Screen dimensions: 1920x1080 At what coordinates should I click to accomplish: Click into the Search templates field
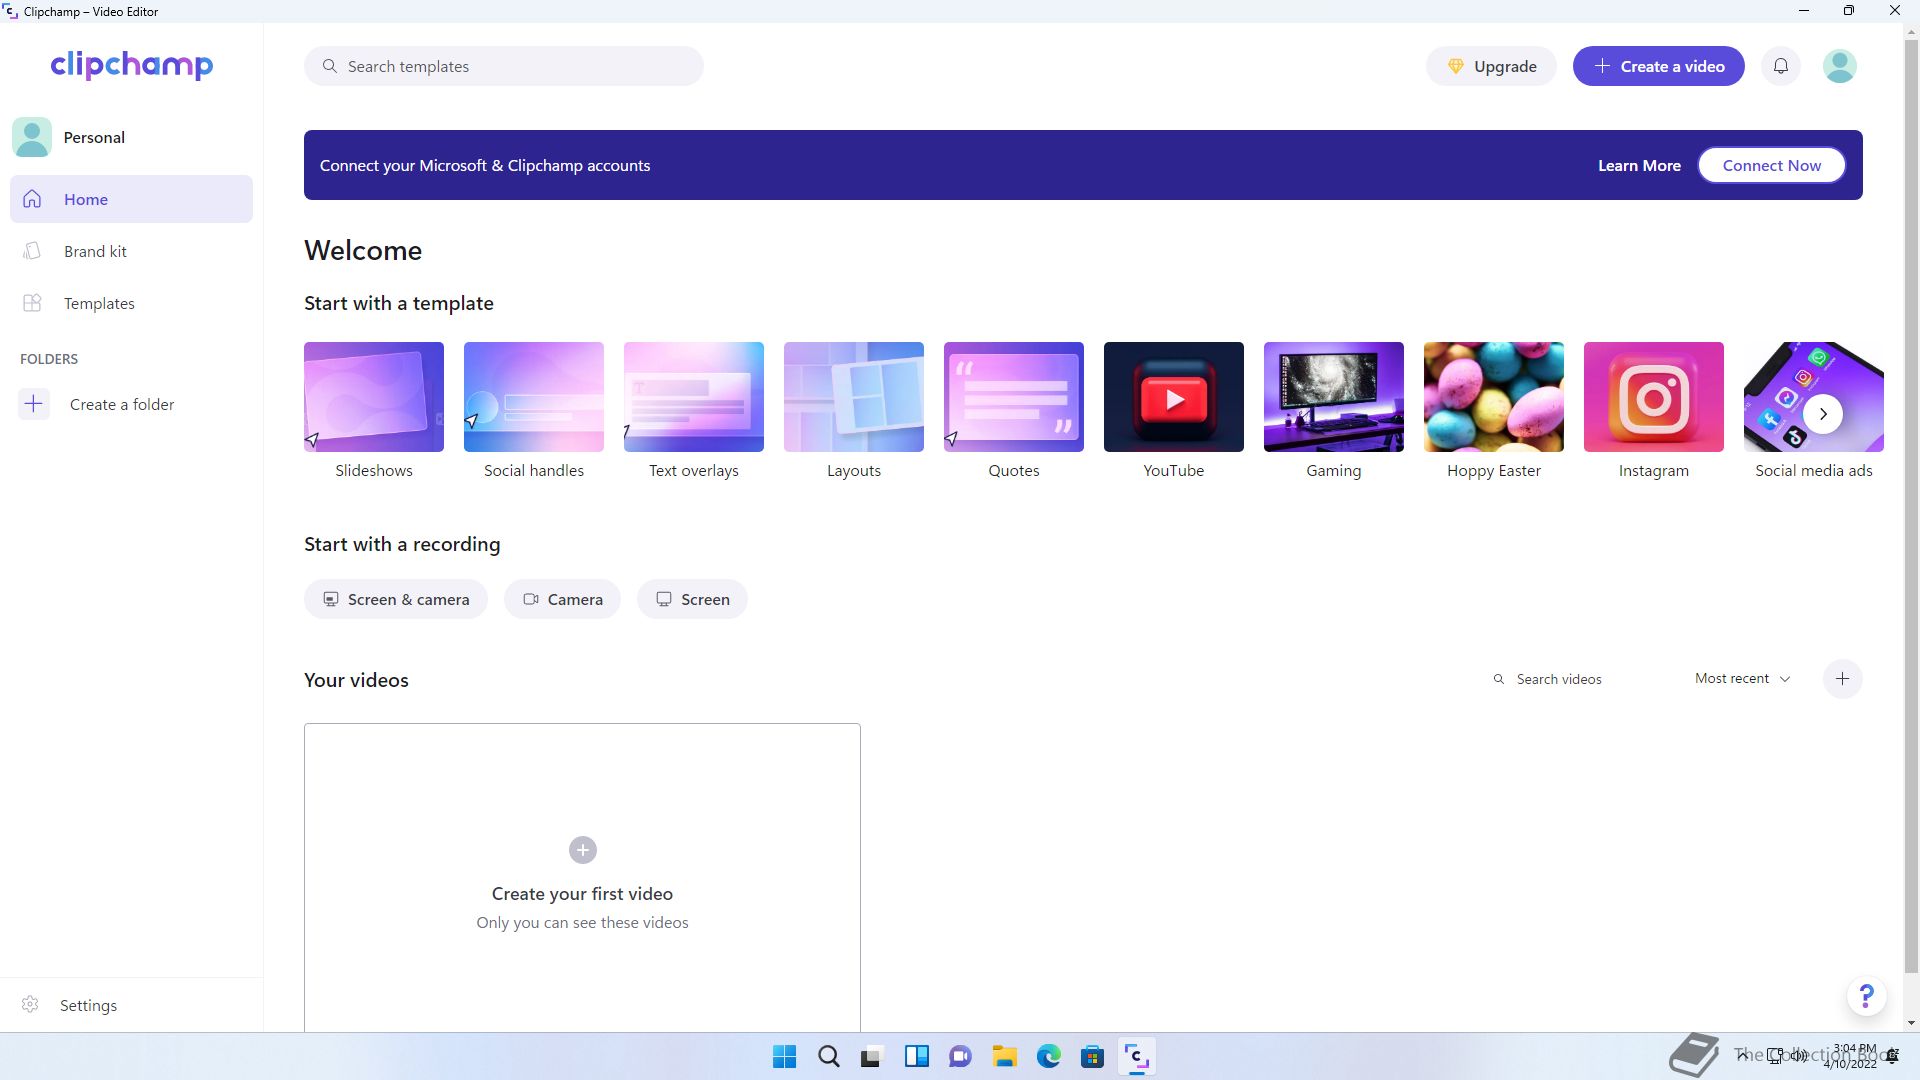[x=504, y=66]
